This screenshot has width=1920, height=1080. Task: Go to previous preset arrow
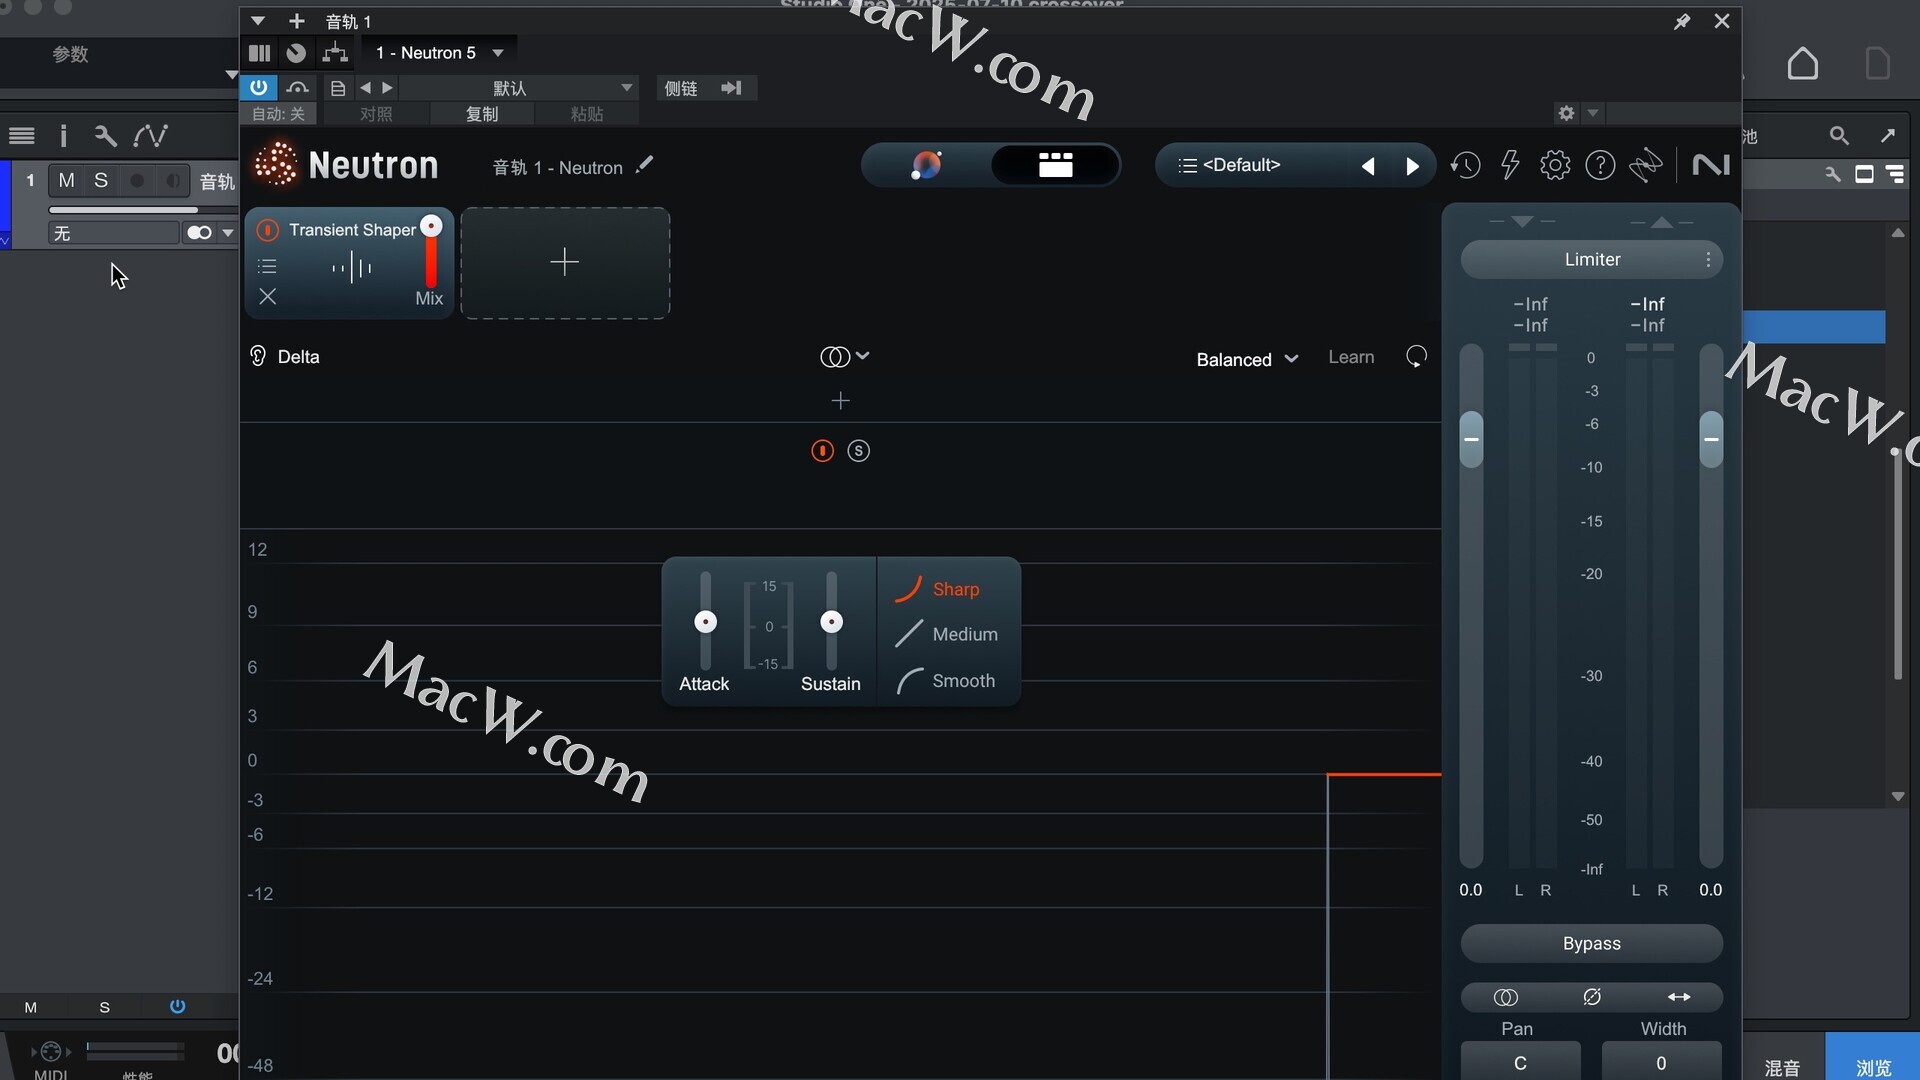pyautogui.click(x=1367, y=166)
